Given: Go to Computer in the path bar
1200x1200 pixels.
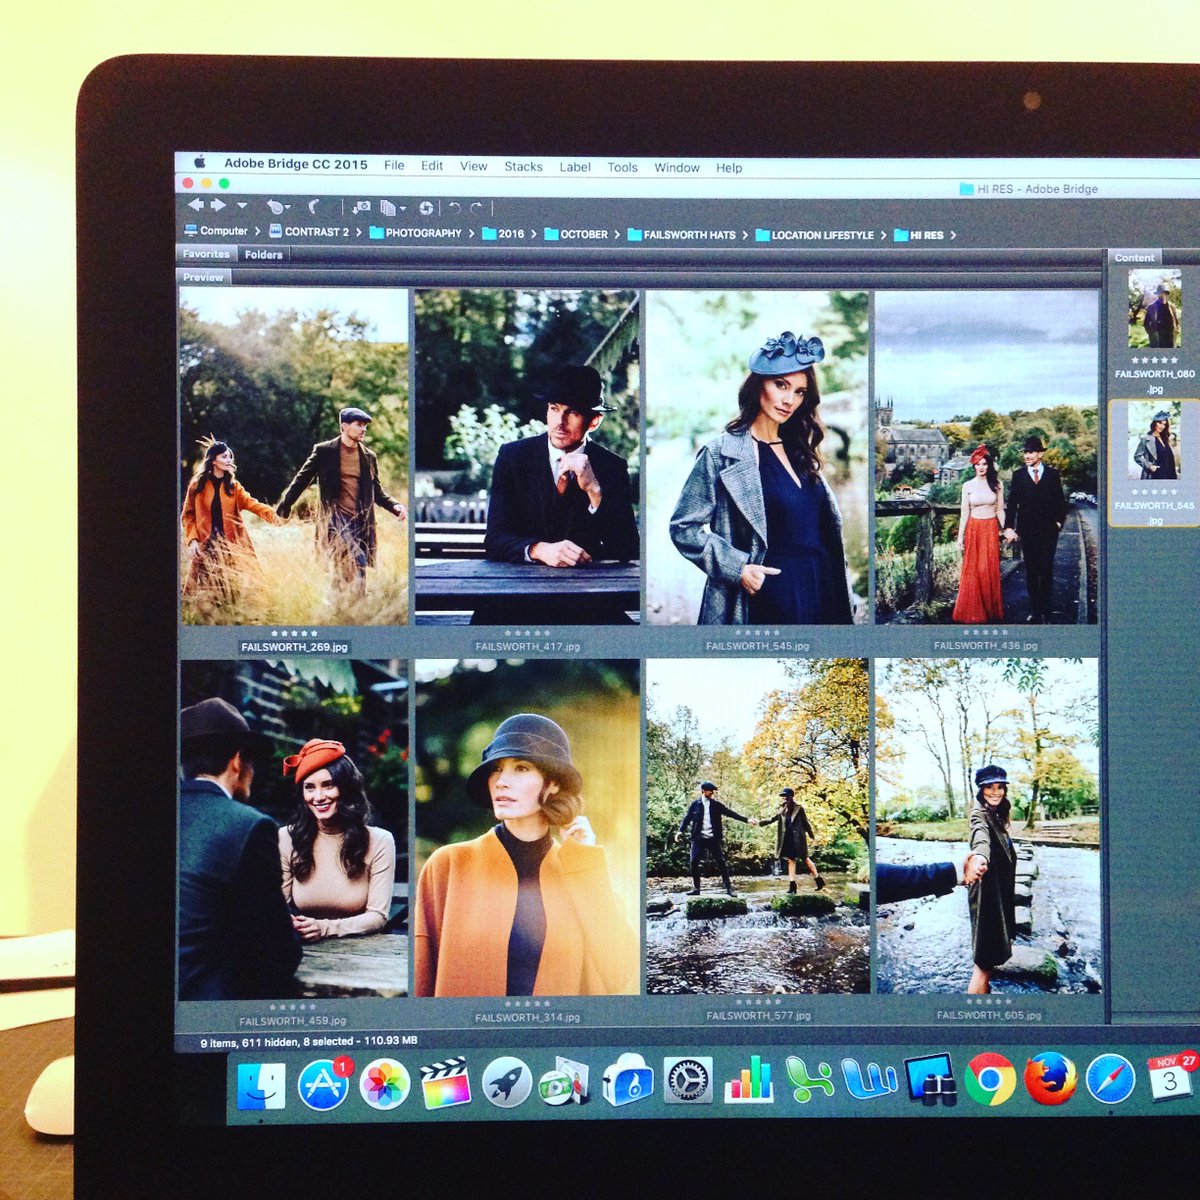Looking at the screenshot, I should [216, 231].
